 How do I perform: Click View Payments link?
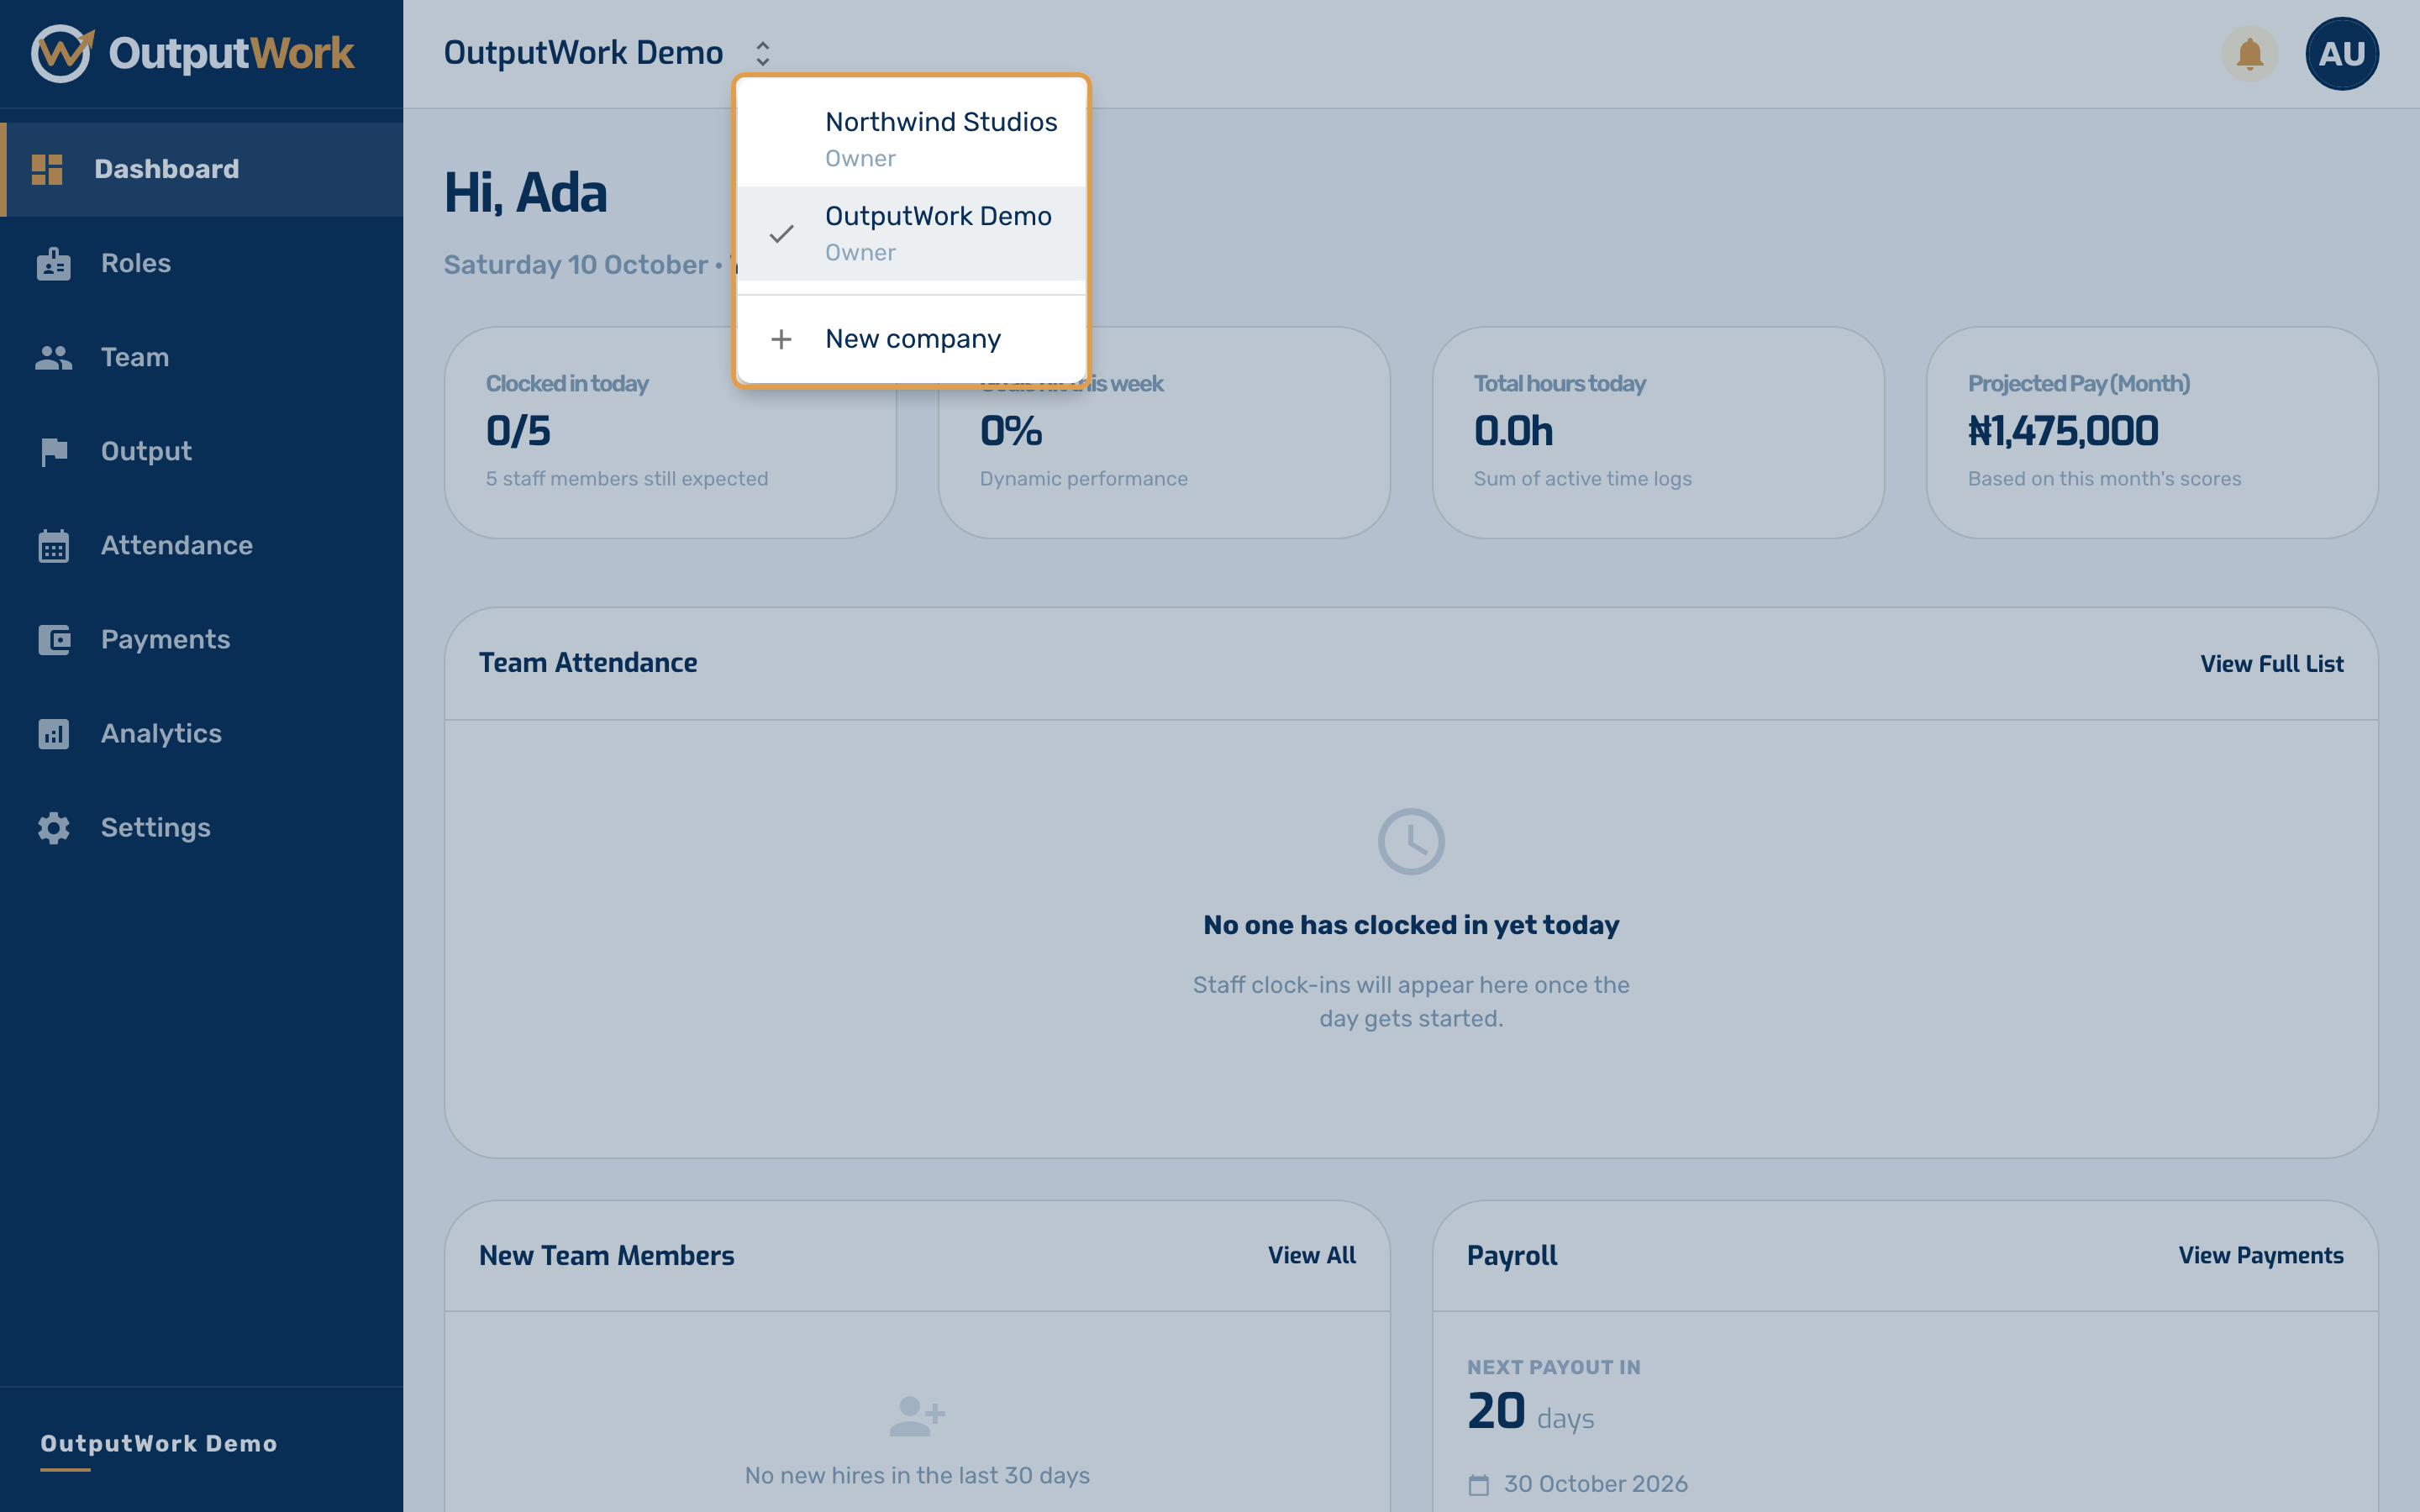pos(2260,1256)
